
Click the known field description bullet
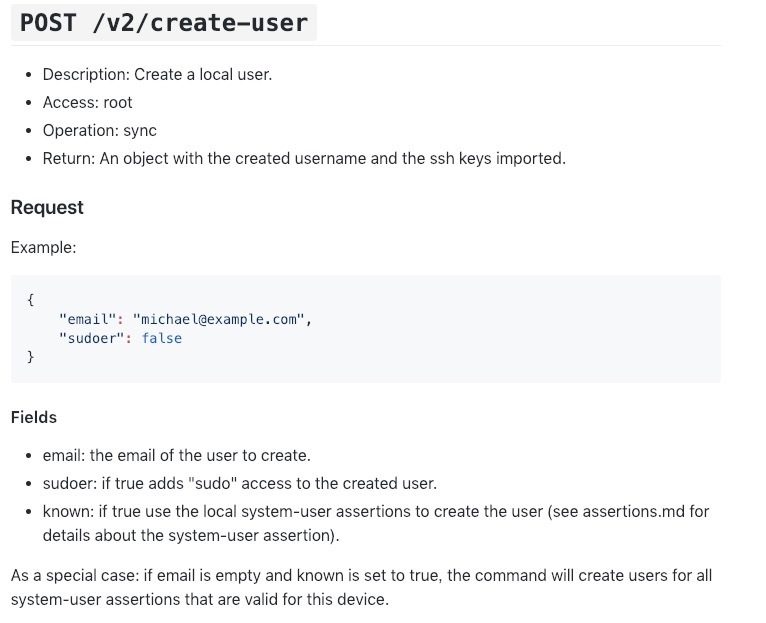(x=376, y=523)
